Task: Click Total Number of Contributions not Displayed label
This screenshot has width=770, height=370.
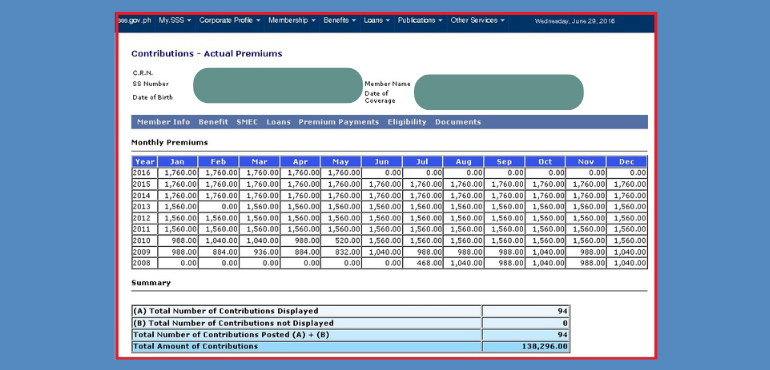Action: [233, 323]
